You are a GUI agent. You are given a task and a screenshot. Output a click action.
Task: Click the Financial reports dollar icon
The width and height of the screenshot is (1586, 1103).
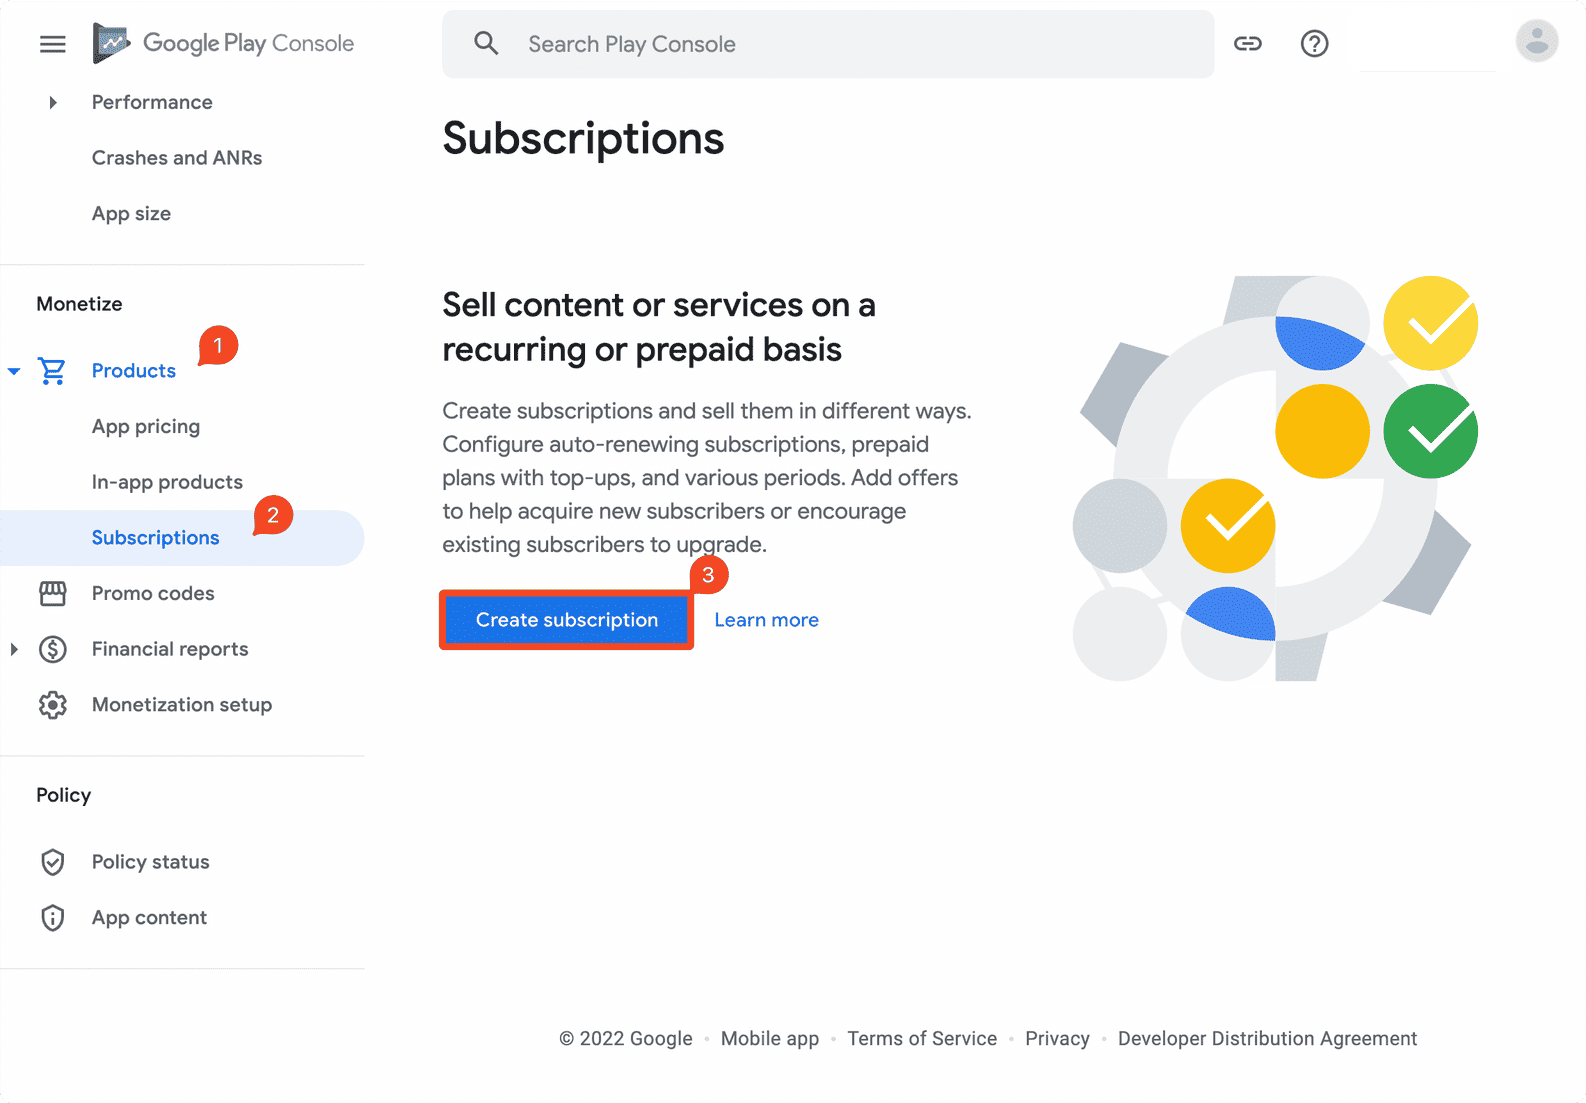tap(53, 650)
